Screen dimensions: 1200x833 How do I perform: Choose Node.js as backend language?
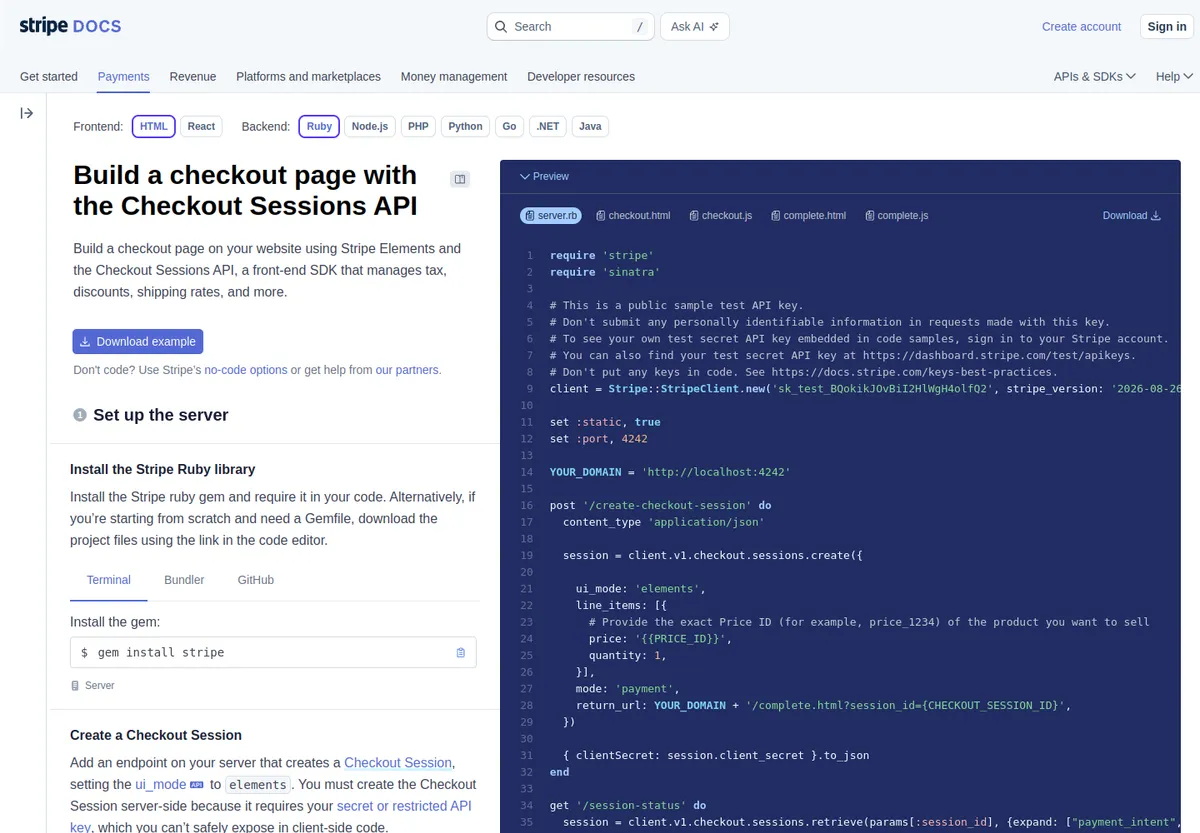(x=370, y=126)
